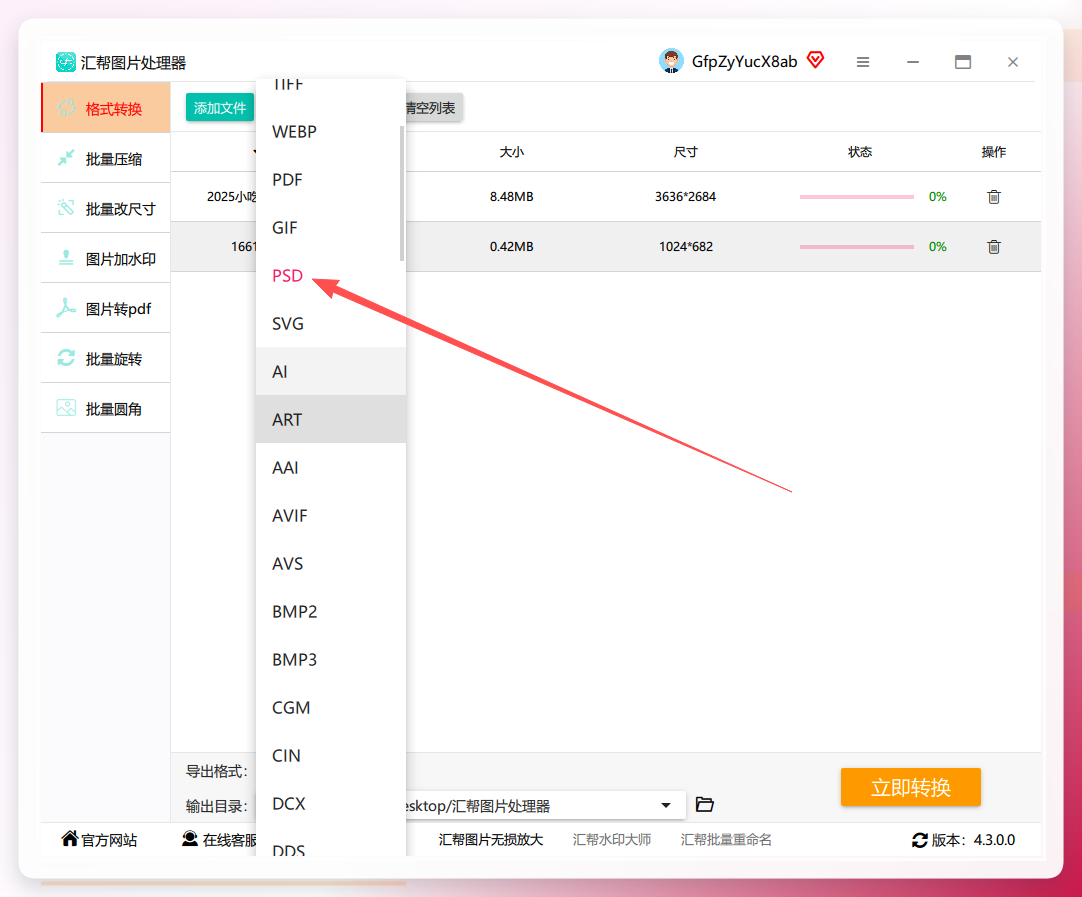Expand the output directory dropdown arrow
Screen dimensions: 1082x897
coord(666,805)
